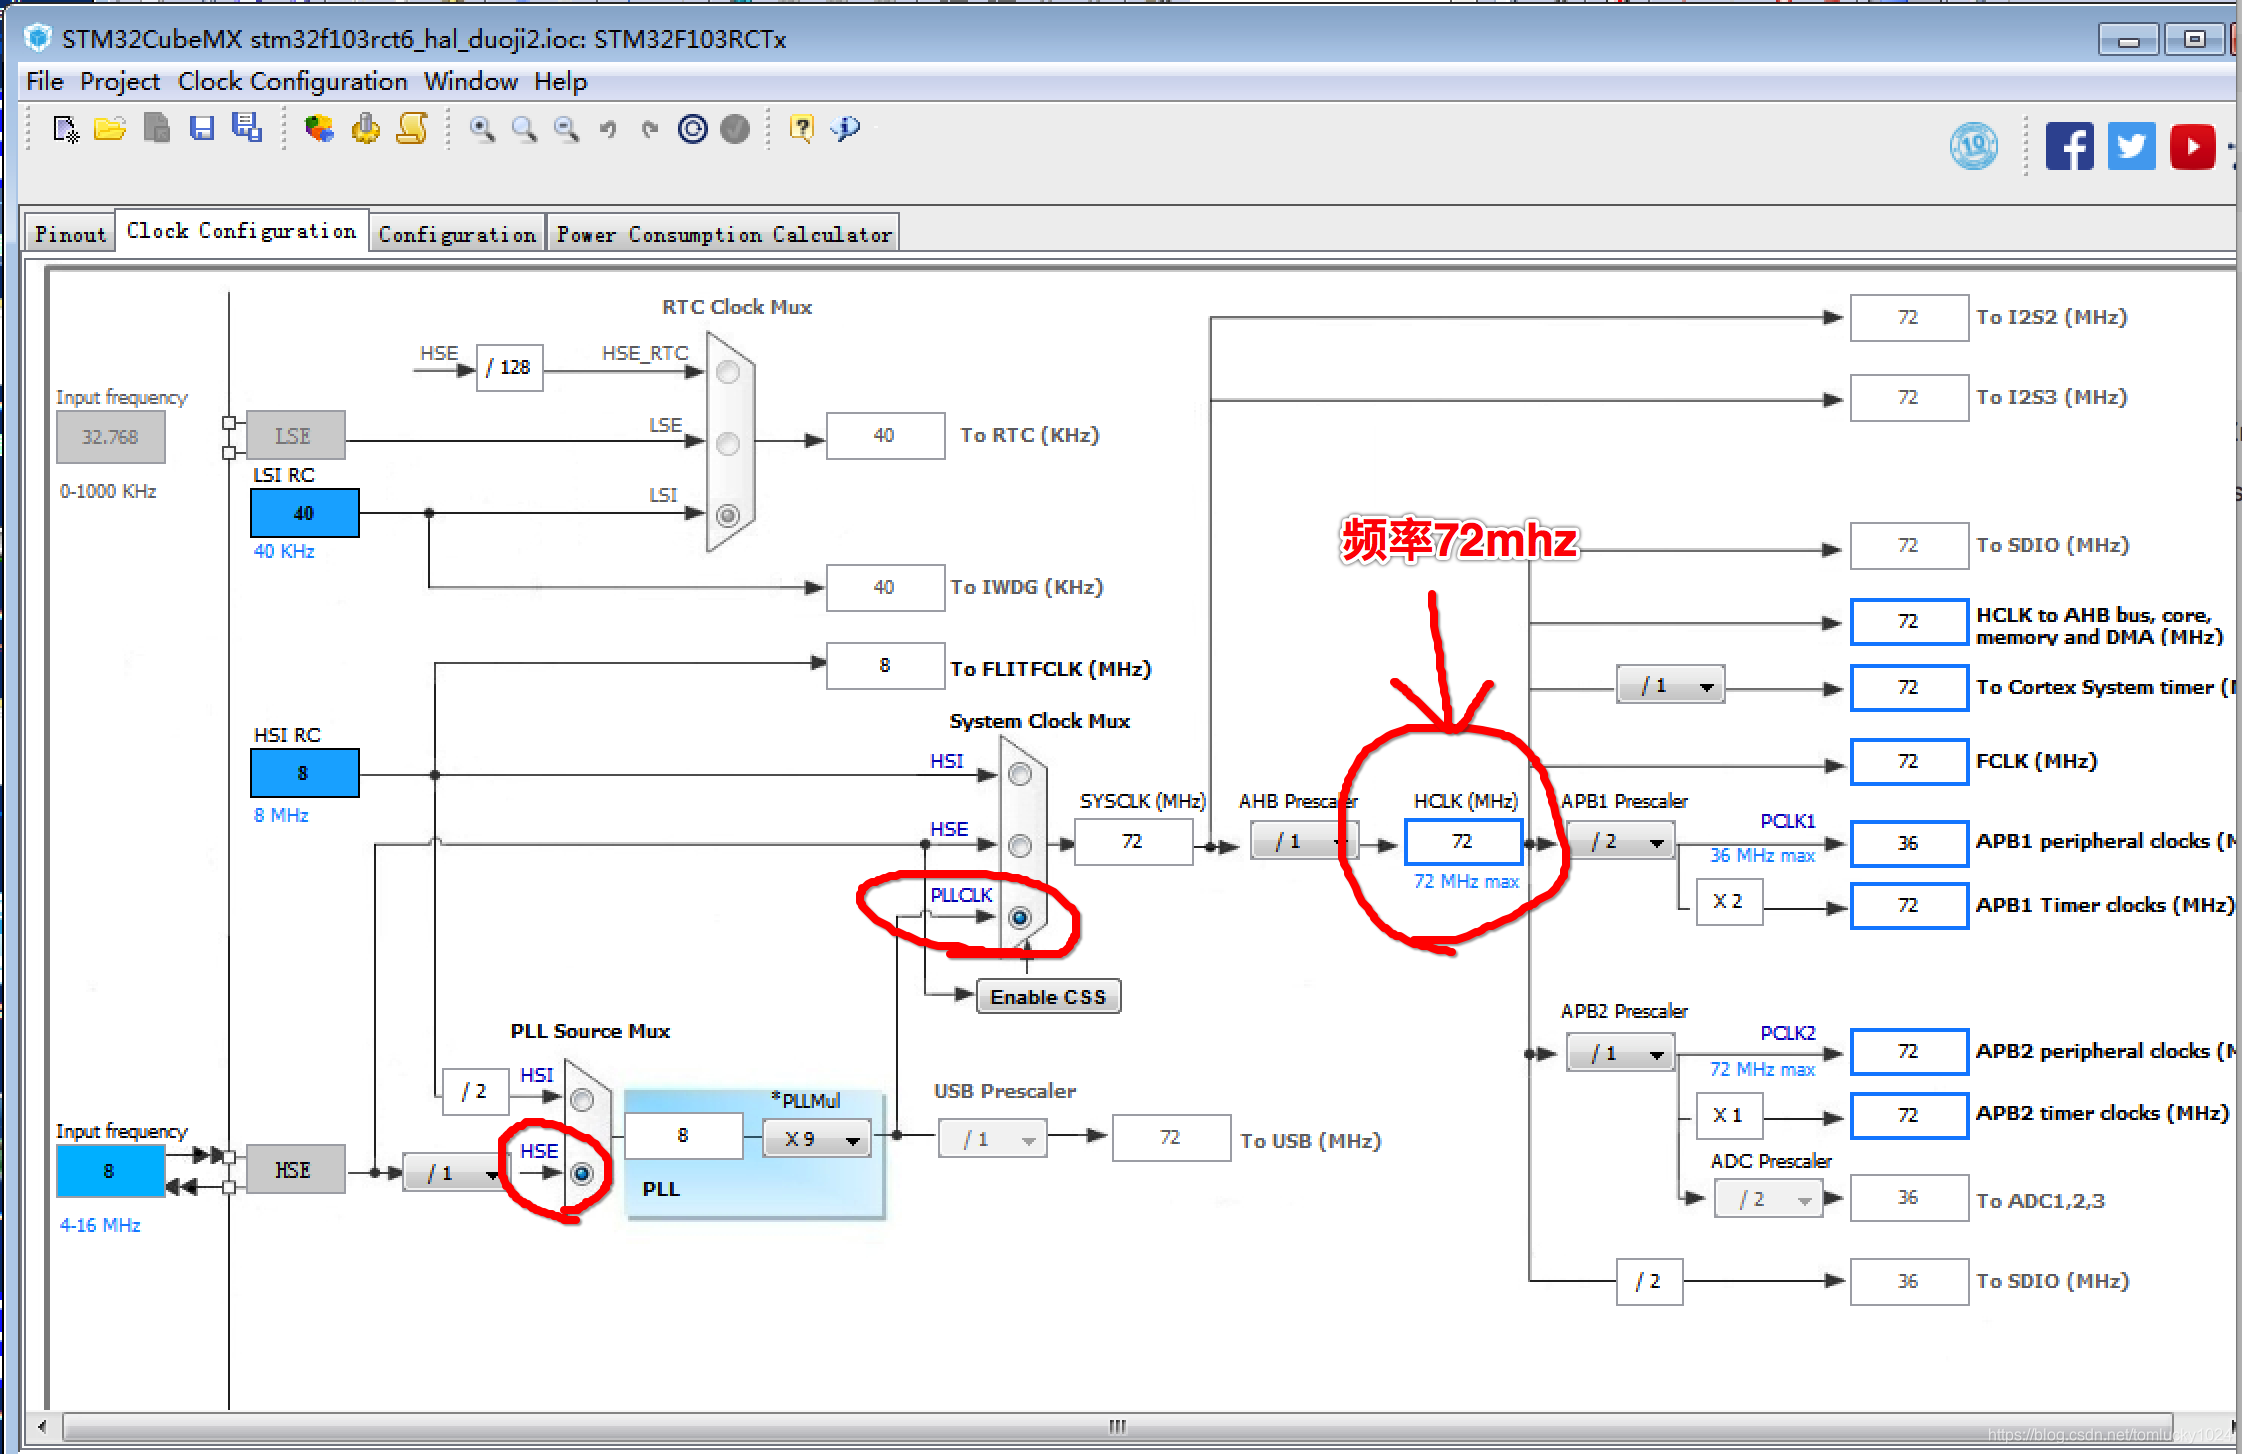Click the New Project toolbar icon
Image resolution: width=2242 pixels, height=1454 pixels.
click(x=66, y=129)
